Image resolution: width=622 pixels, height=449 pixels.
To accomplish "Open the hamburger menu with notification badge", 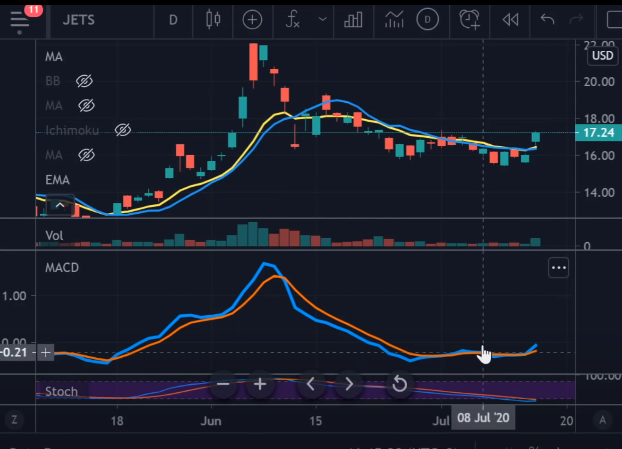I will (20, 20).
